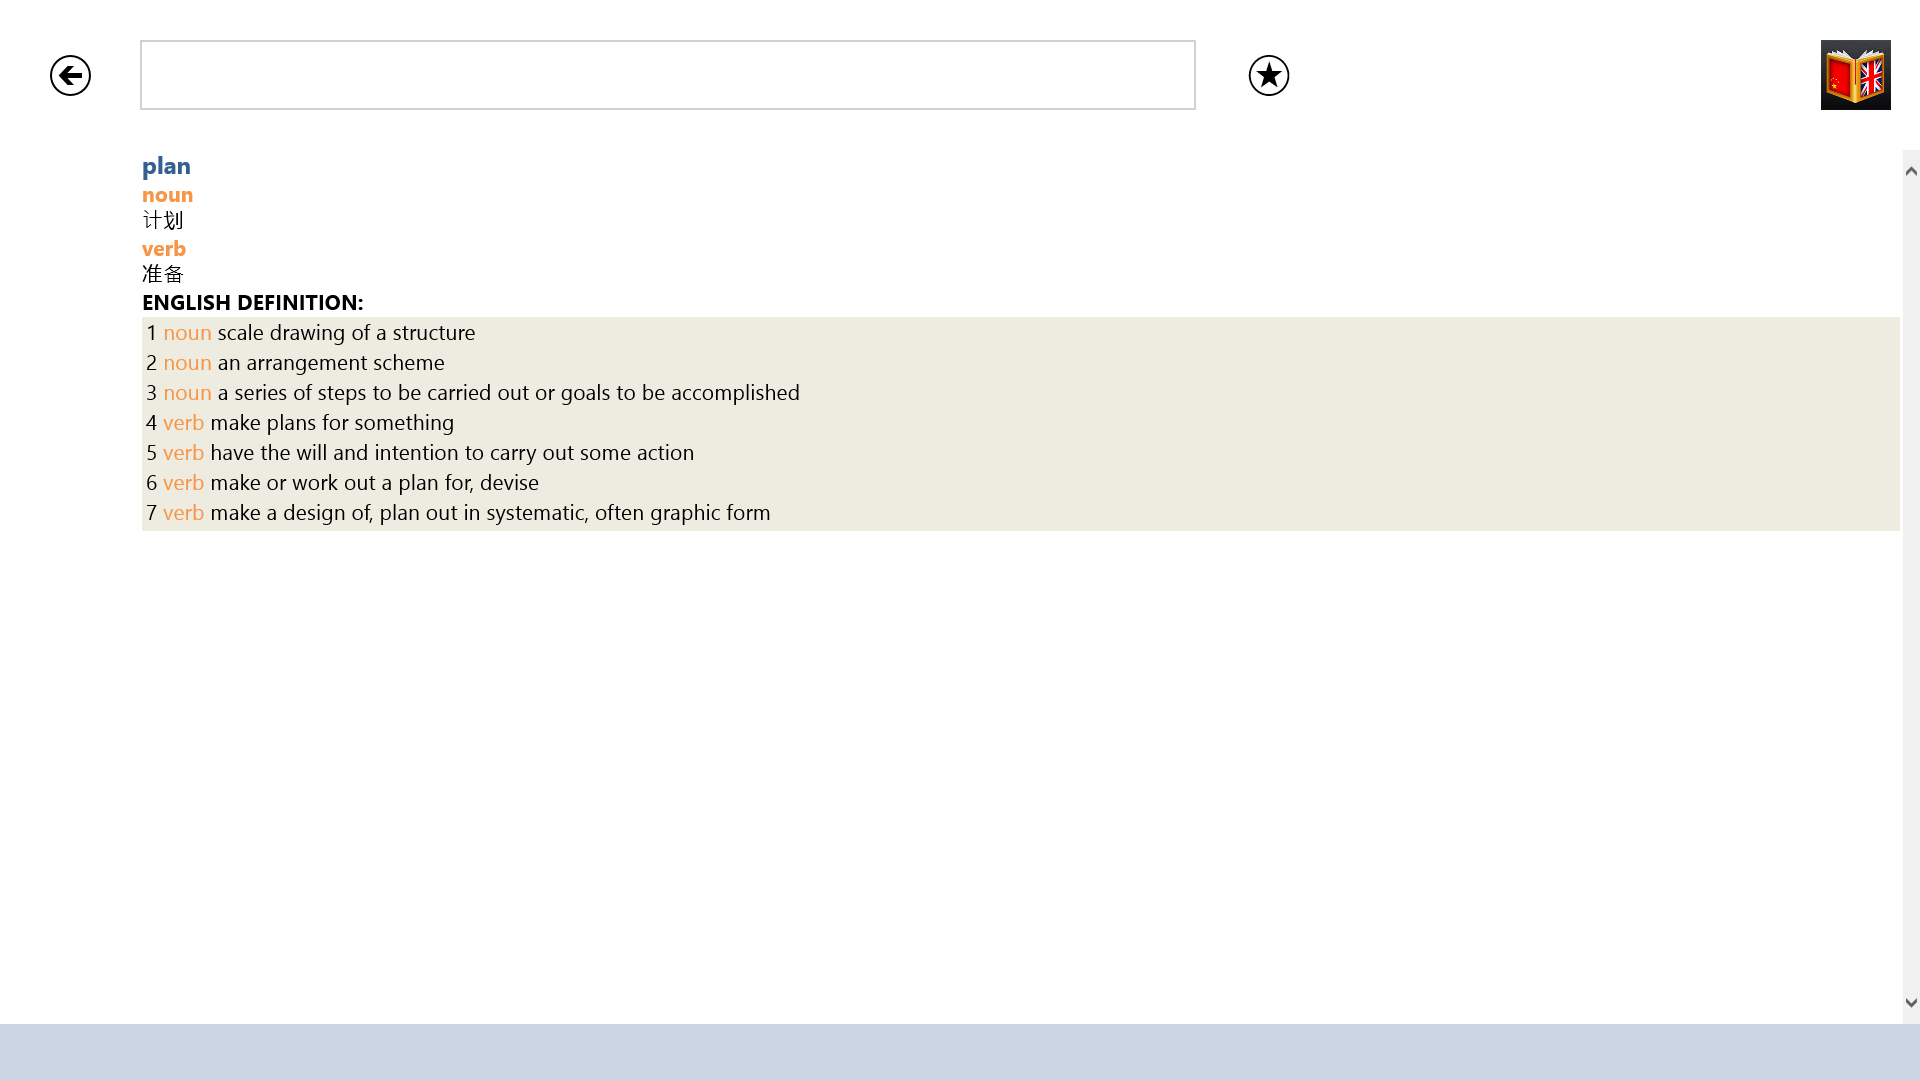Click the Chinese translation 计划
Screen dimensions: 1920x1080
point(163,220)
